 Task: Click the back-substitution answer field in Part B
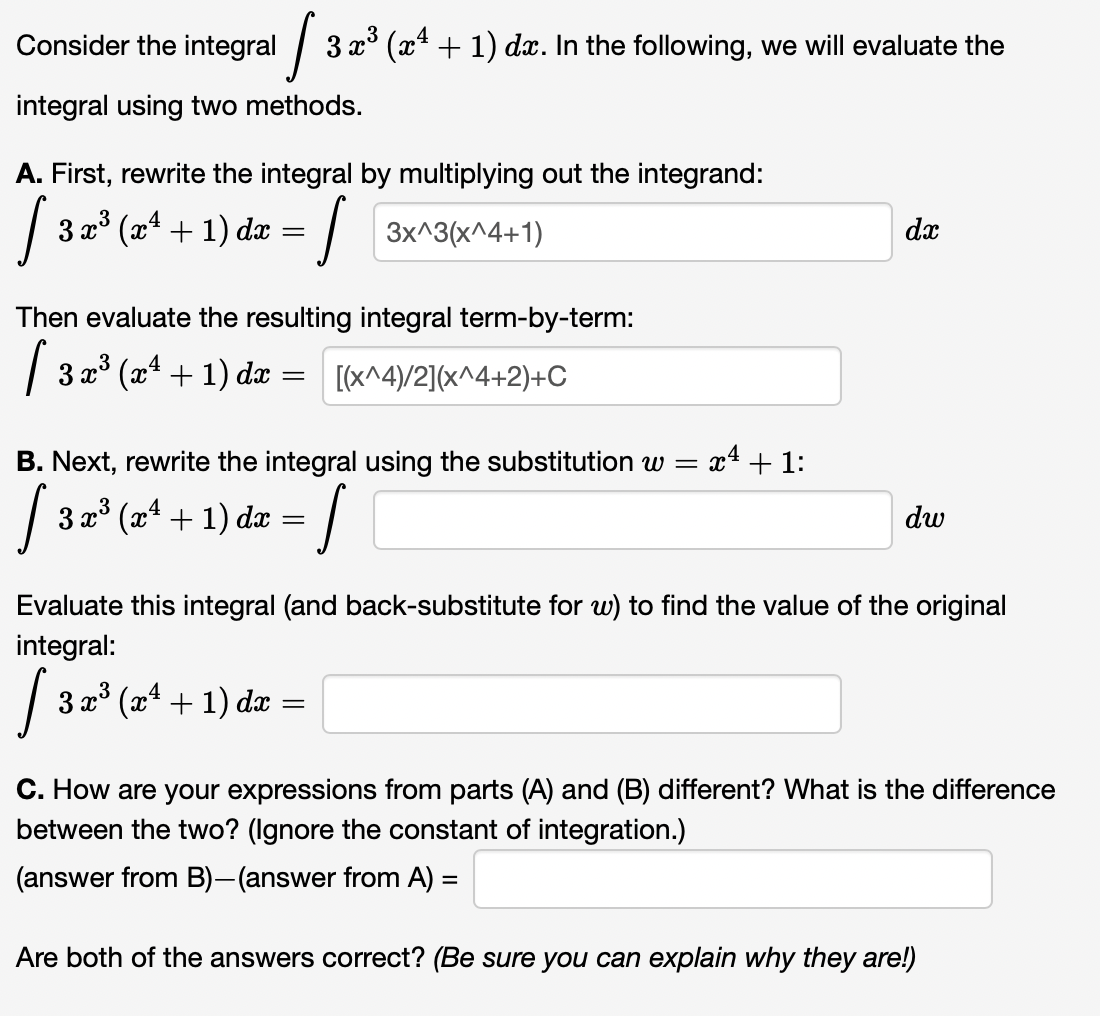click(580, 704)
